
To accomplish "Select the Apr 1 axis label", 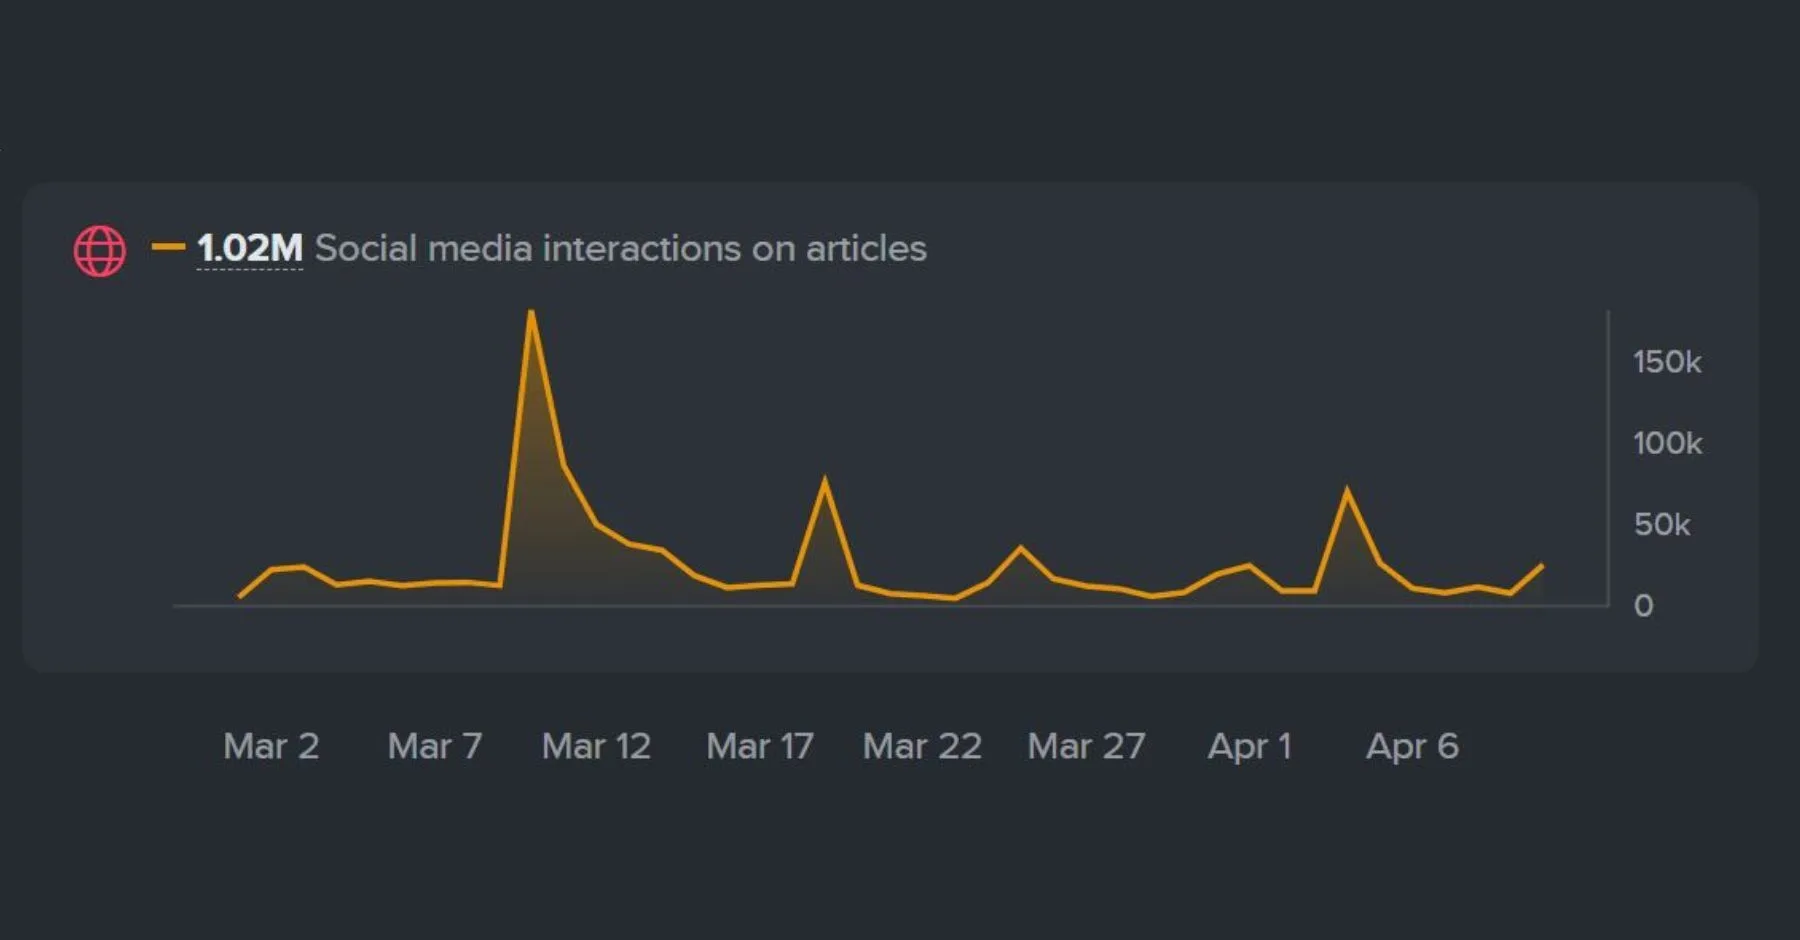I will (1249, 745).
